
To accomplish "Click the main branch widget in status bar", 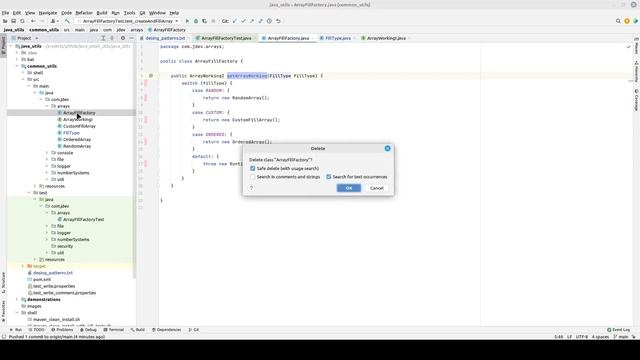I will point(621,337).
